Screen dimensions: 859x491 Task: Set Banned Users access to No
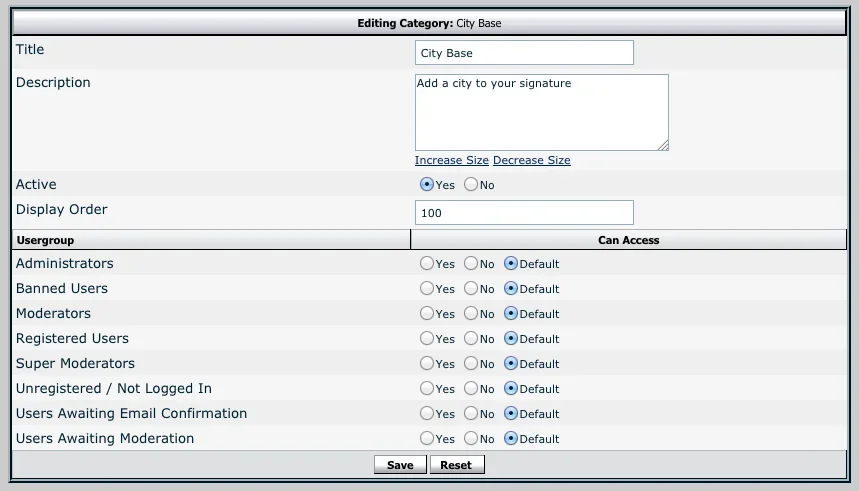[x=470, y=289]
